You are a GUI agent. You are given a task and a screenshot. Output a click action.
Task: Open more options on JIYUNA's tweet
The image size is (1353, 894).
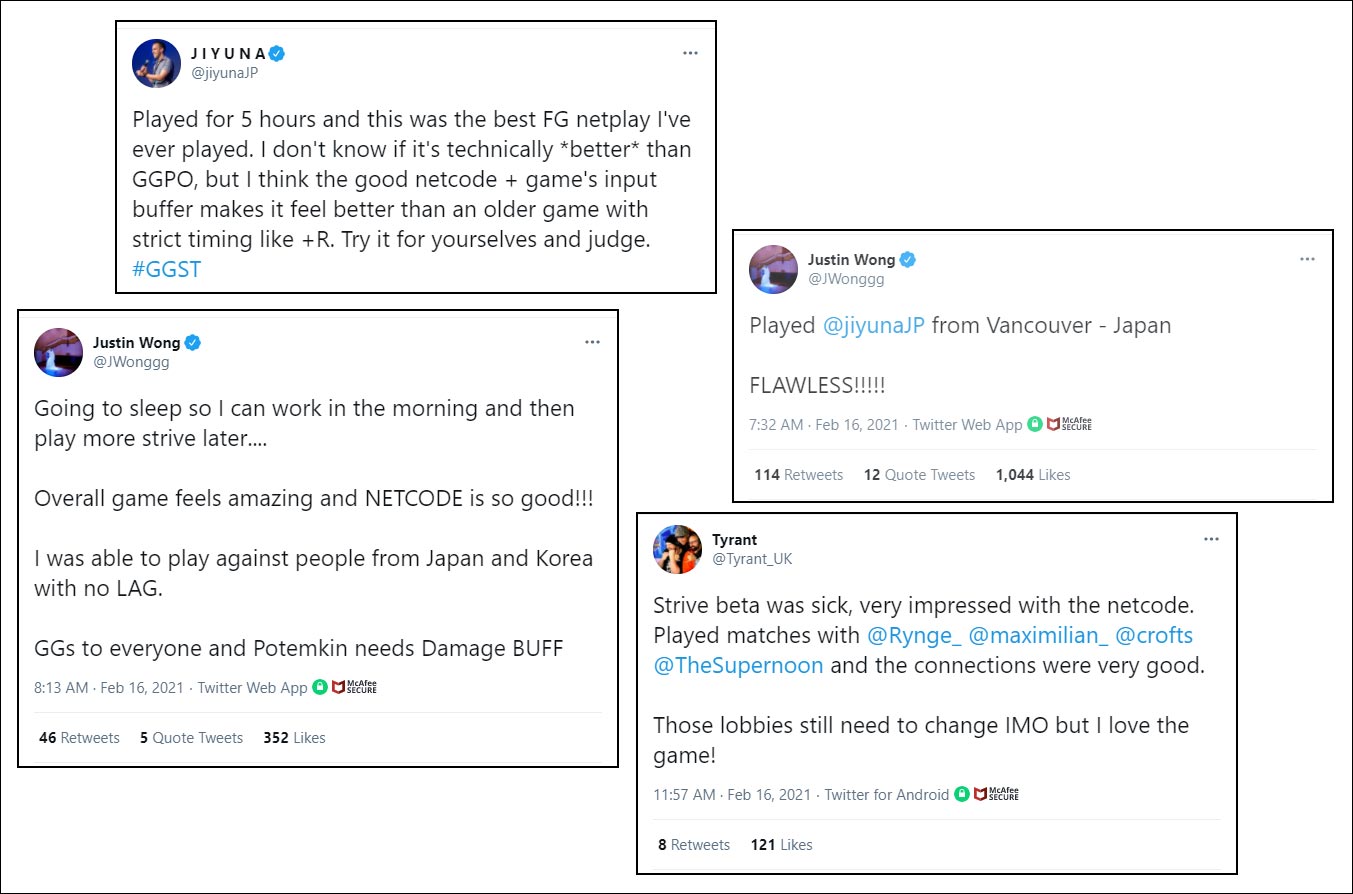pos(690,53)
